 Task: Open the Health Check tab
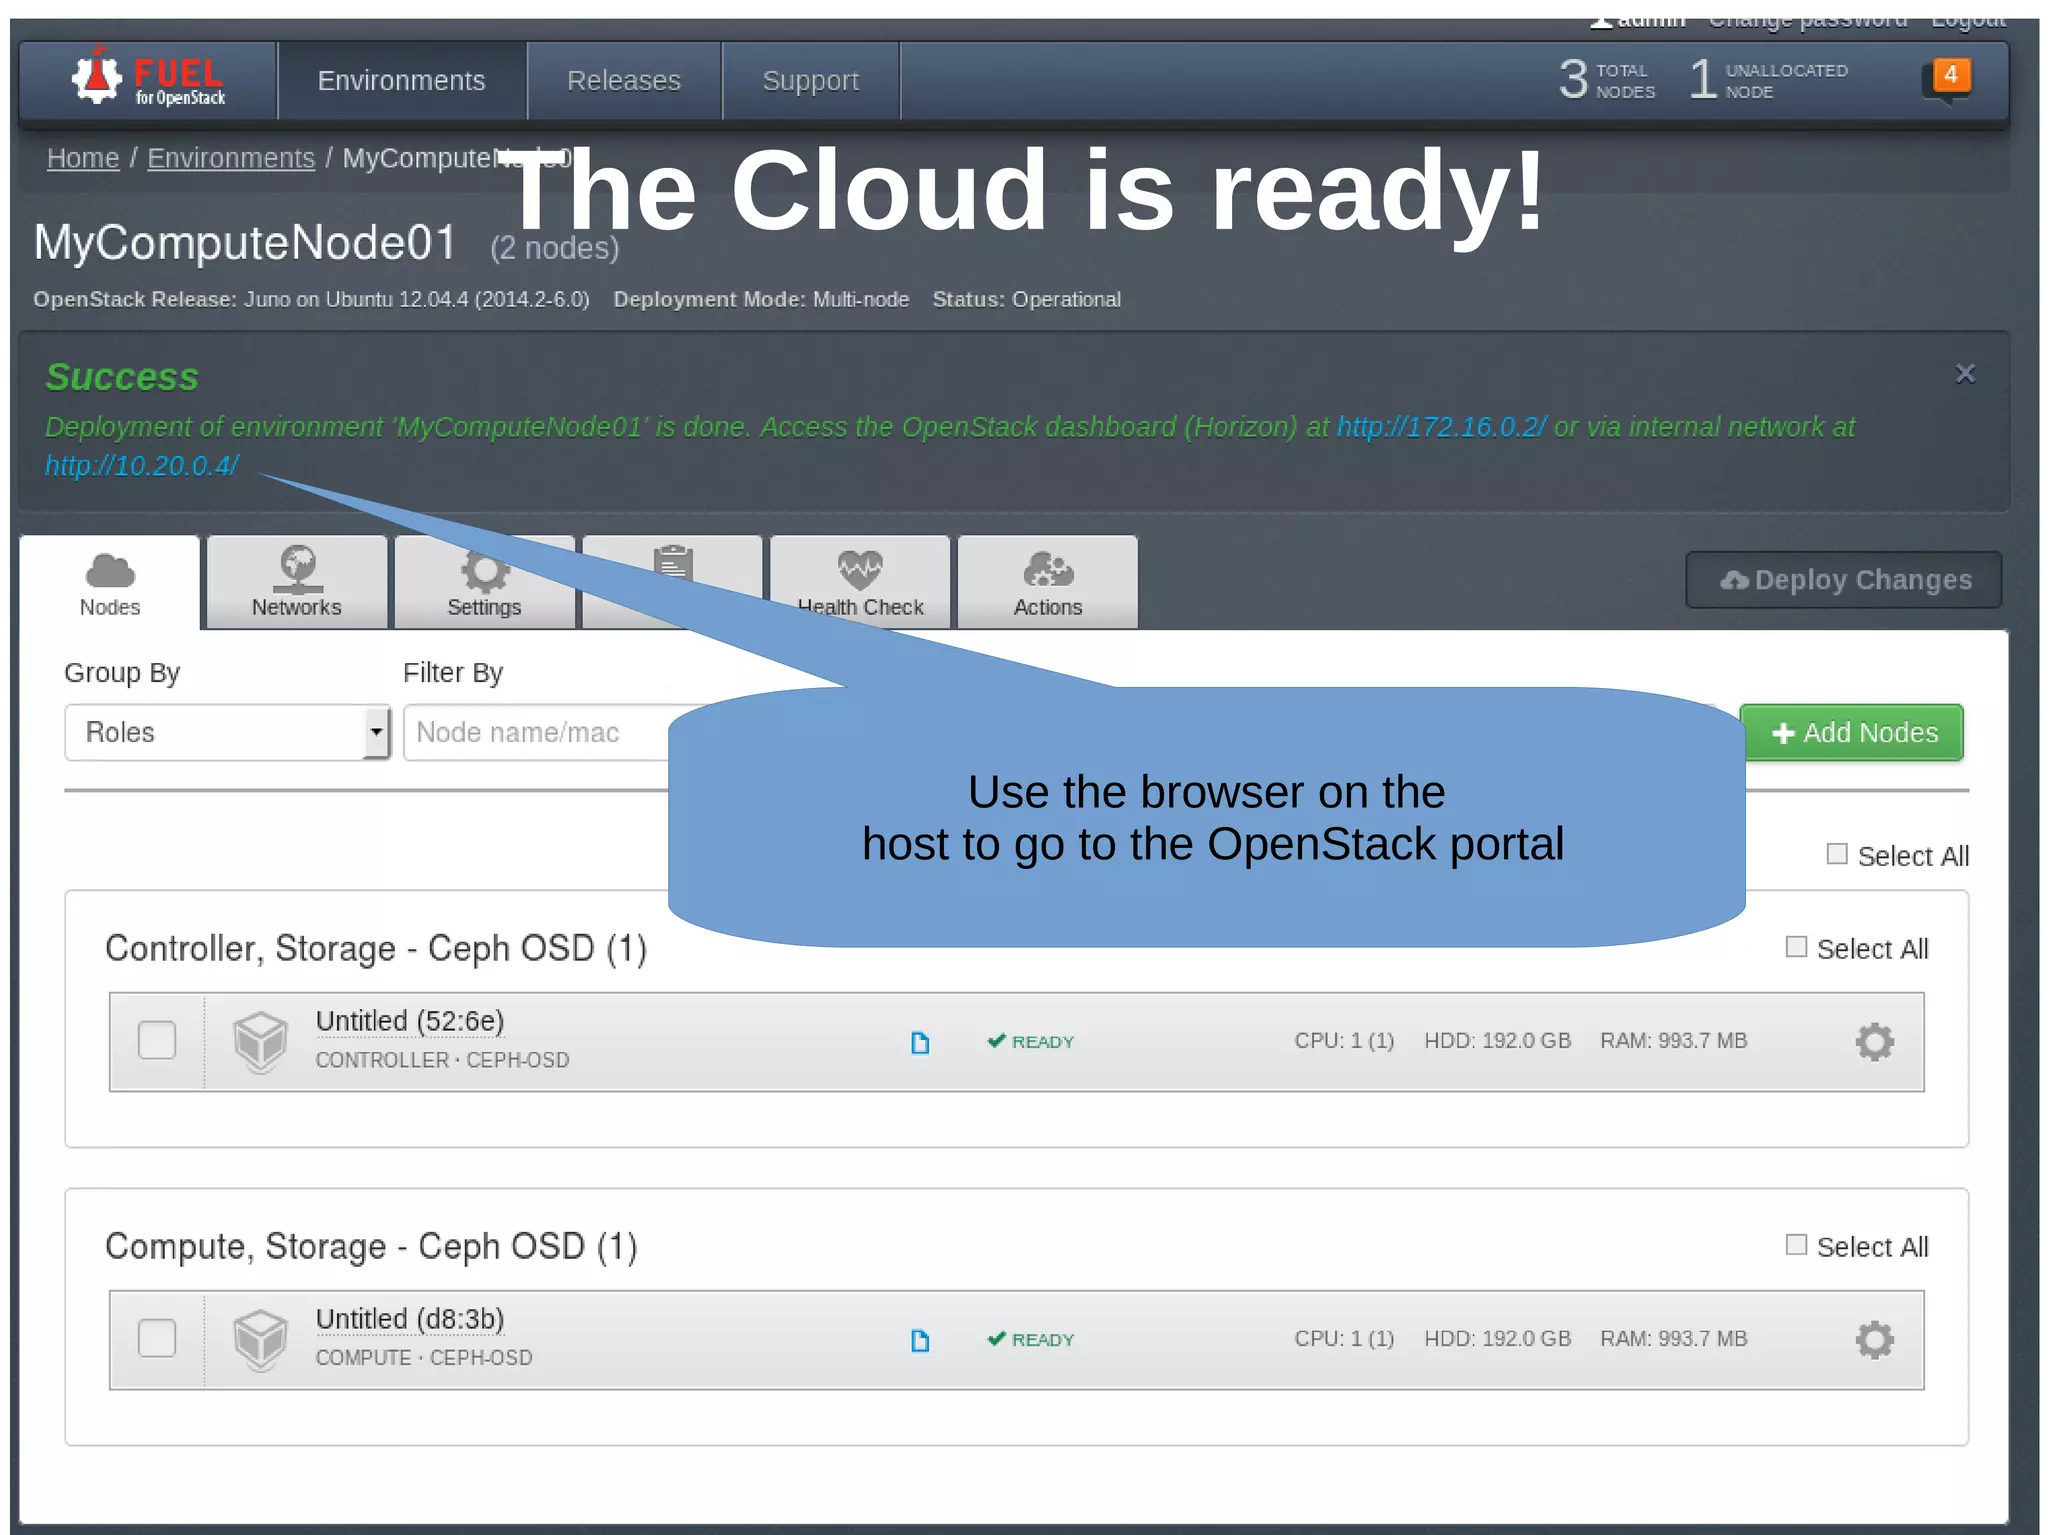tap(860, 583)
